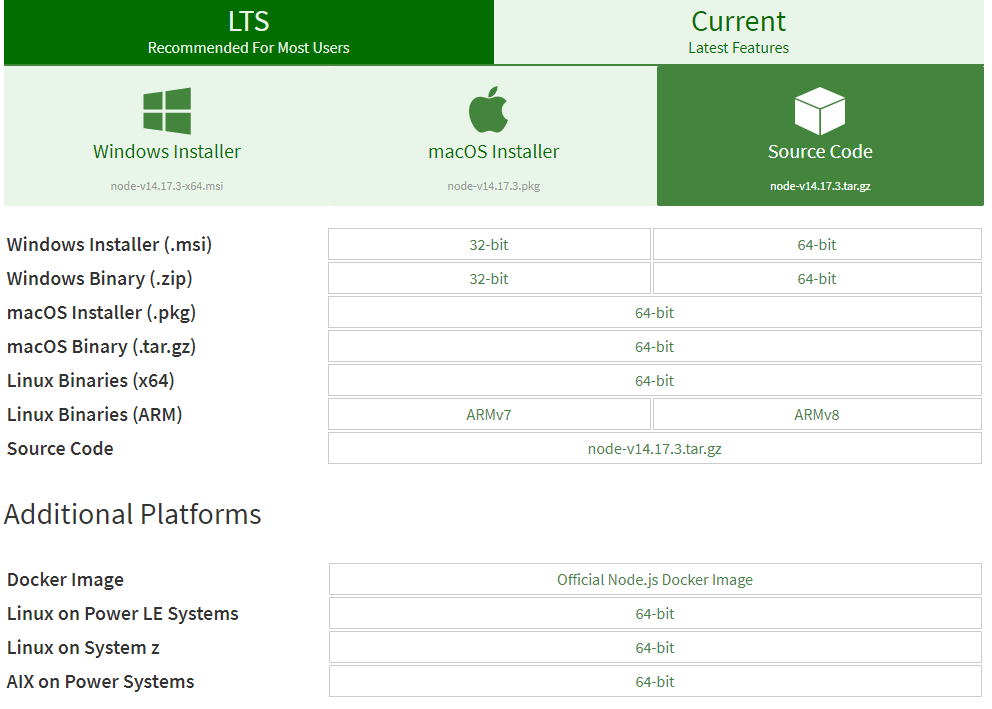Screen dimensions: 992x709
Task: Download node-v14.17.3-x64.msi under Windows Installer
Action: pyautogui.click(x=167, y=186)
